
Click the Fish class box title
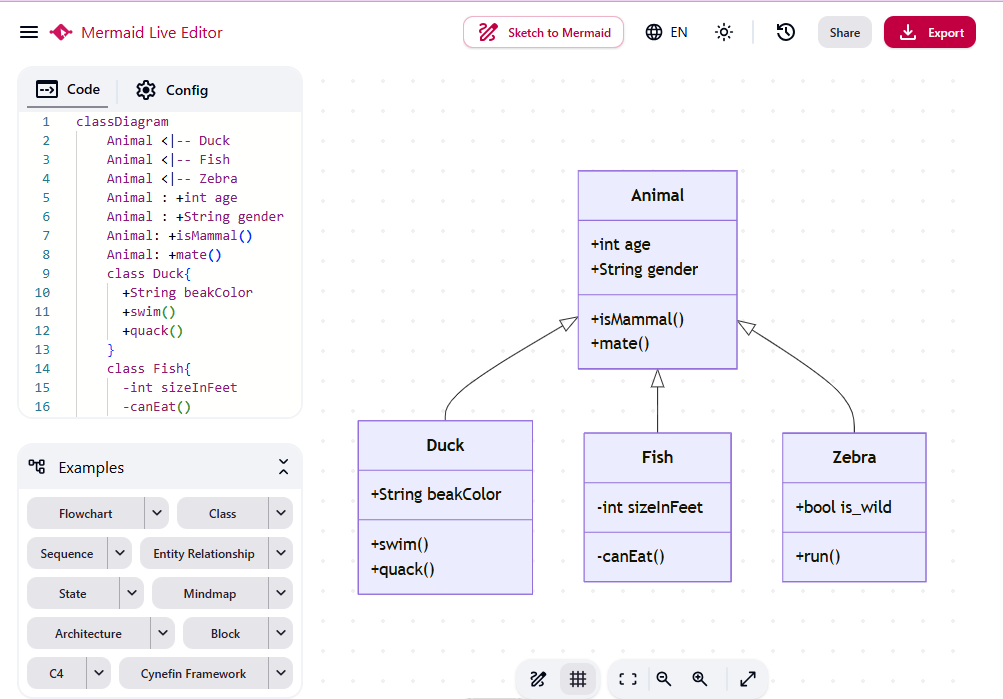[657, 457]
